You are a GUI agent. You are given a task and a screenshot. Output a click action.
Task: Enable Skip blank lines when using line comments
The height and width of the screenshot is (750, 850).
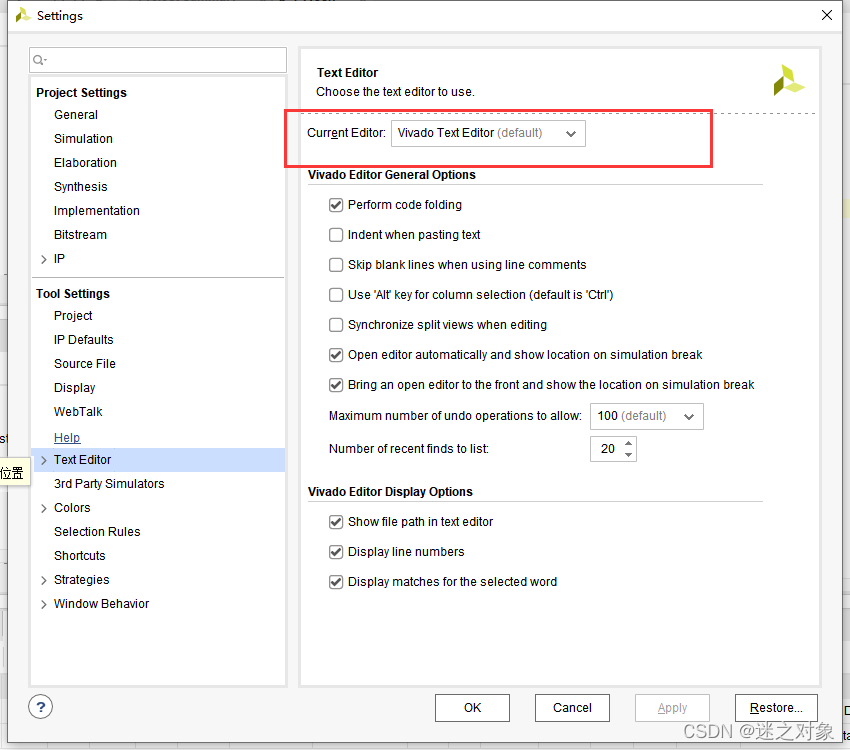pos(336,264)
